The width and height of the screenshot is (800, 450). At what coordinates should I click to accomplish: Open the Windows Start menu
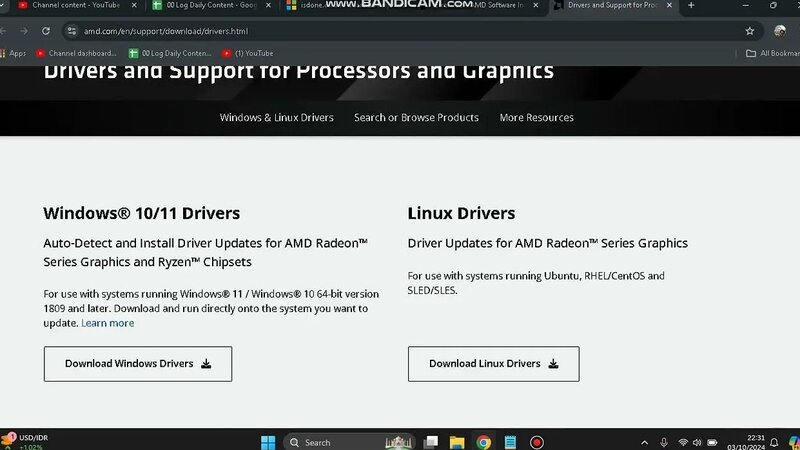coord(268,442)
